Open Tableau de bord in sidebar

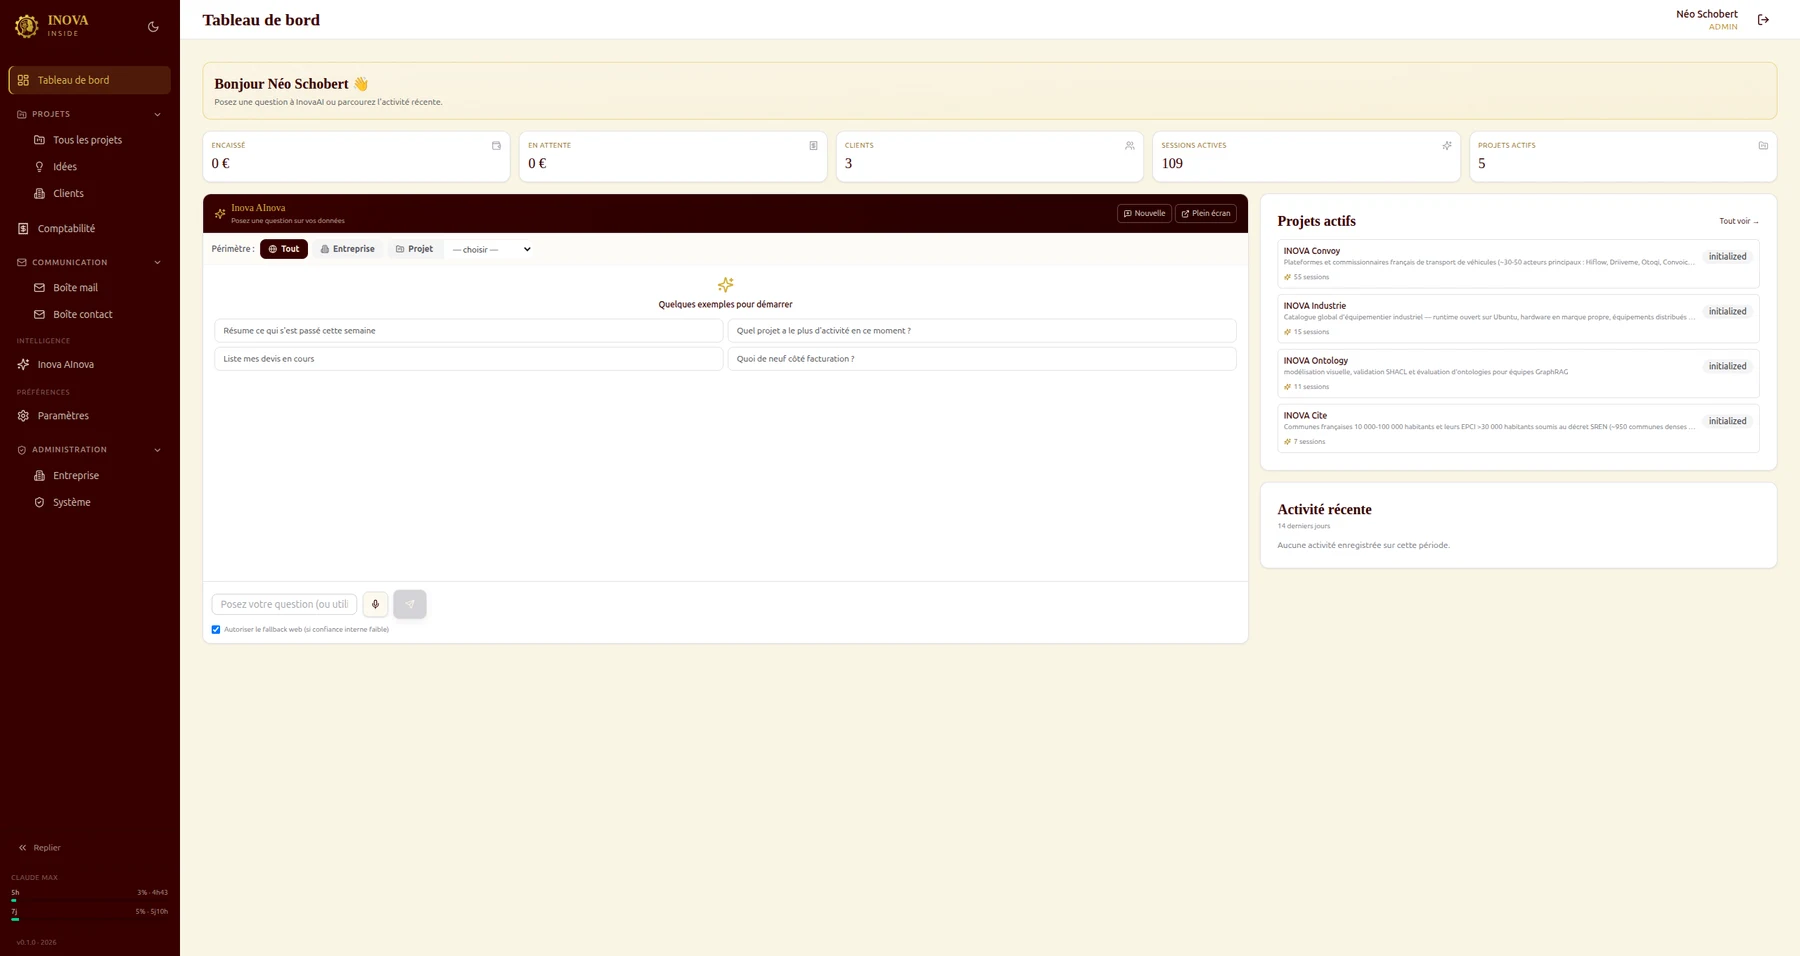[89, 80]
